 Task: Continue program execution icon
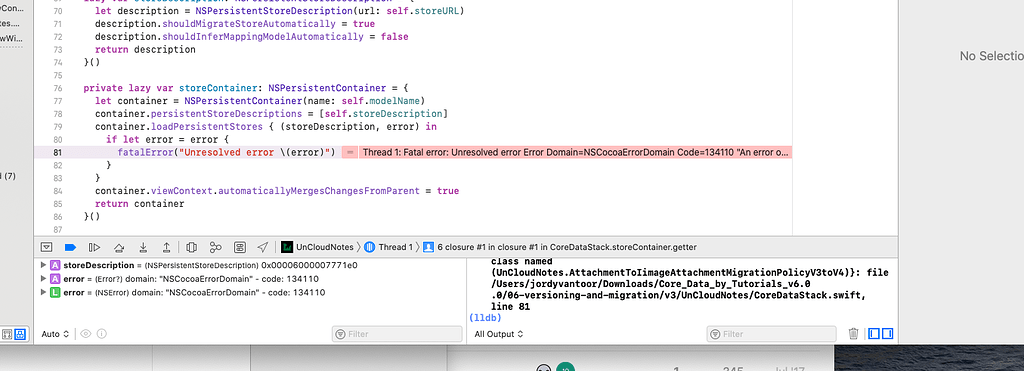point(95,247)
